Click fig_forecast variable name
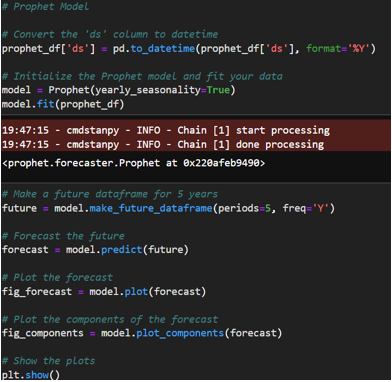 [x=37, y=292]
